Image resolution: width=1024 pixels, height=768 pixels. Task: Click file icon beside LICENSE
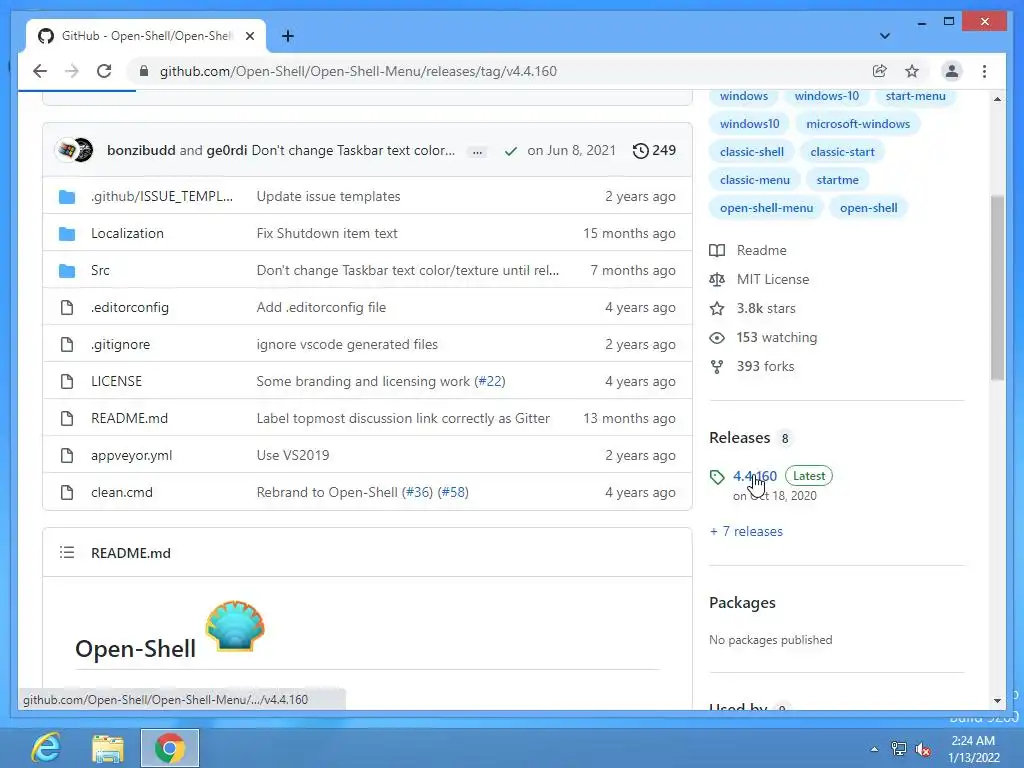[67, 381]
